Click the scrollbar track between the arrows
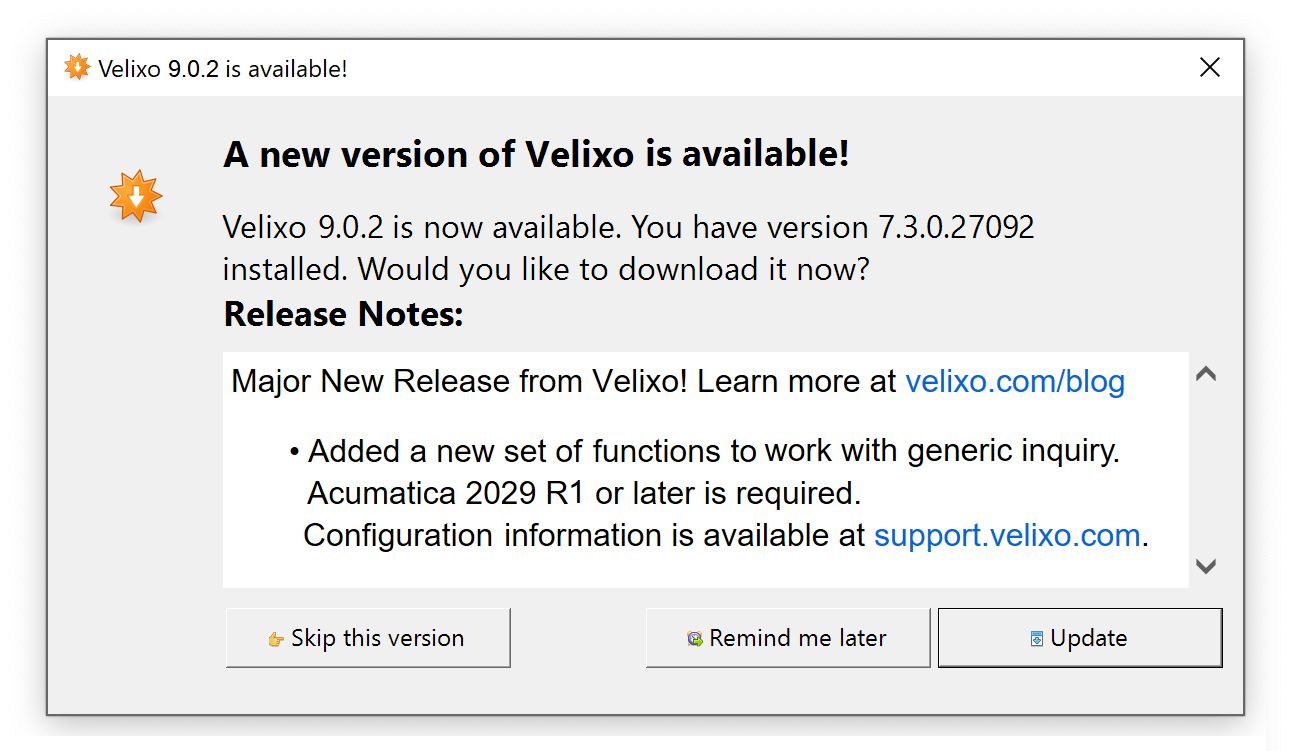1312x751 pixels. (1206, 470)
